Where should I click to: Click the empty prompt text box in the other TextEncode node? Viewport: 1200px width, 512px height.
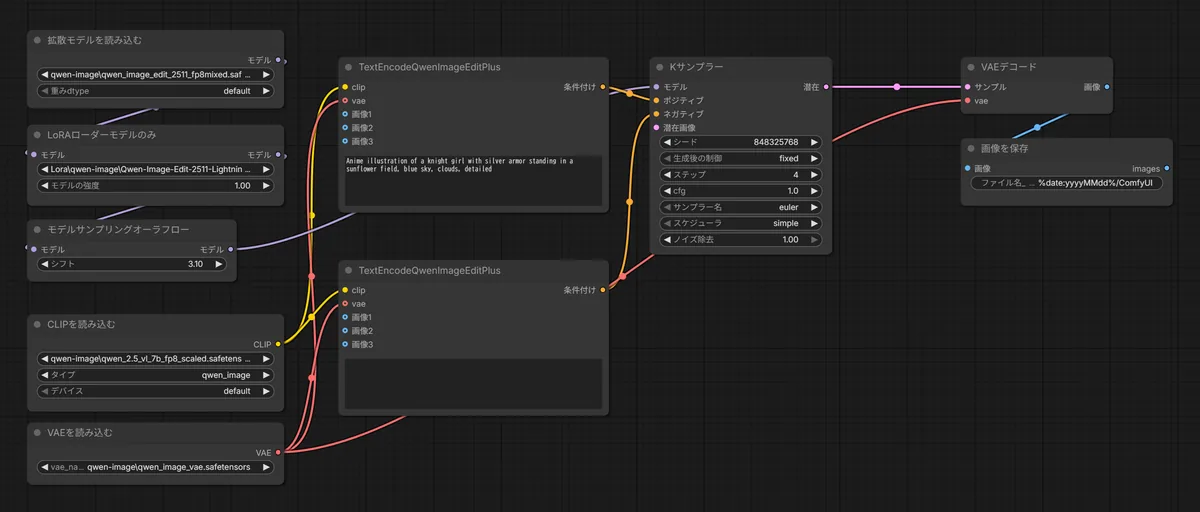pyautogui.click(x=472, y=384)
